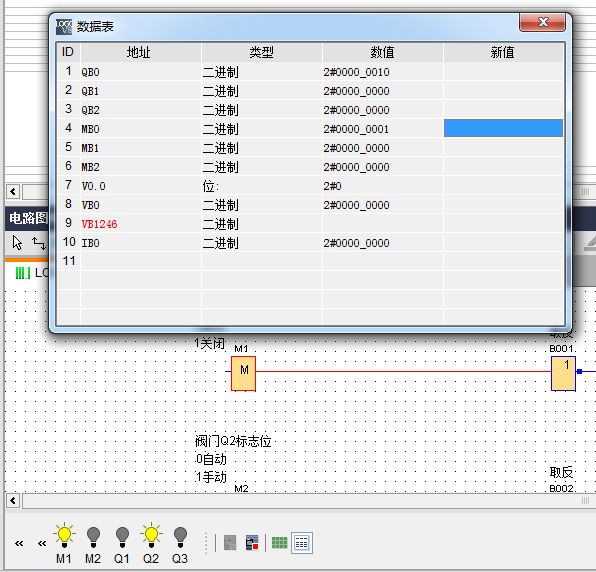596x572 pixels.
Task: Toggle the M2 lamp indicator
Action: point(93,537)
